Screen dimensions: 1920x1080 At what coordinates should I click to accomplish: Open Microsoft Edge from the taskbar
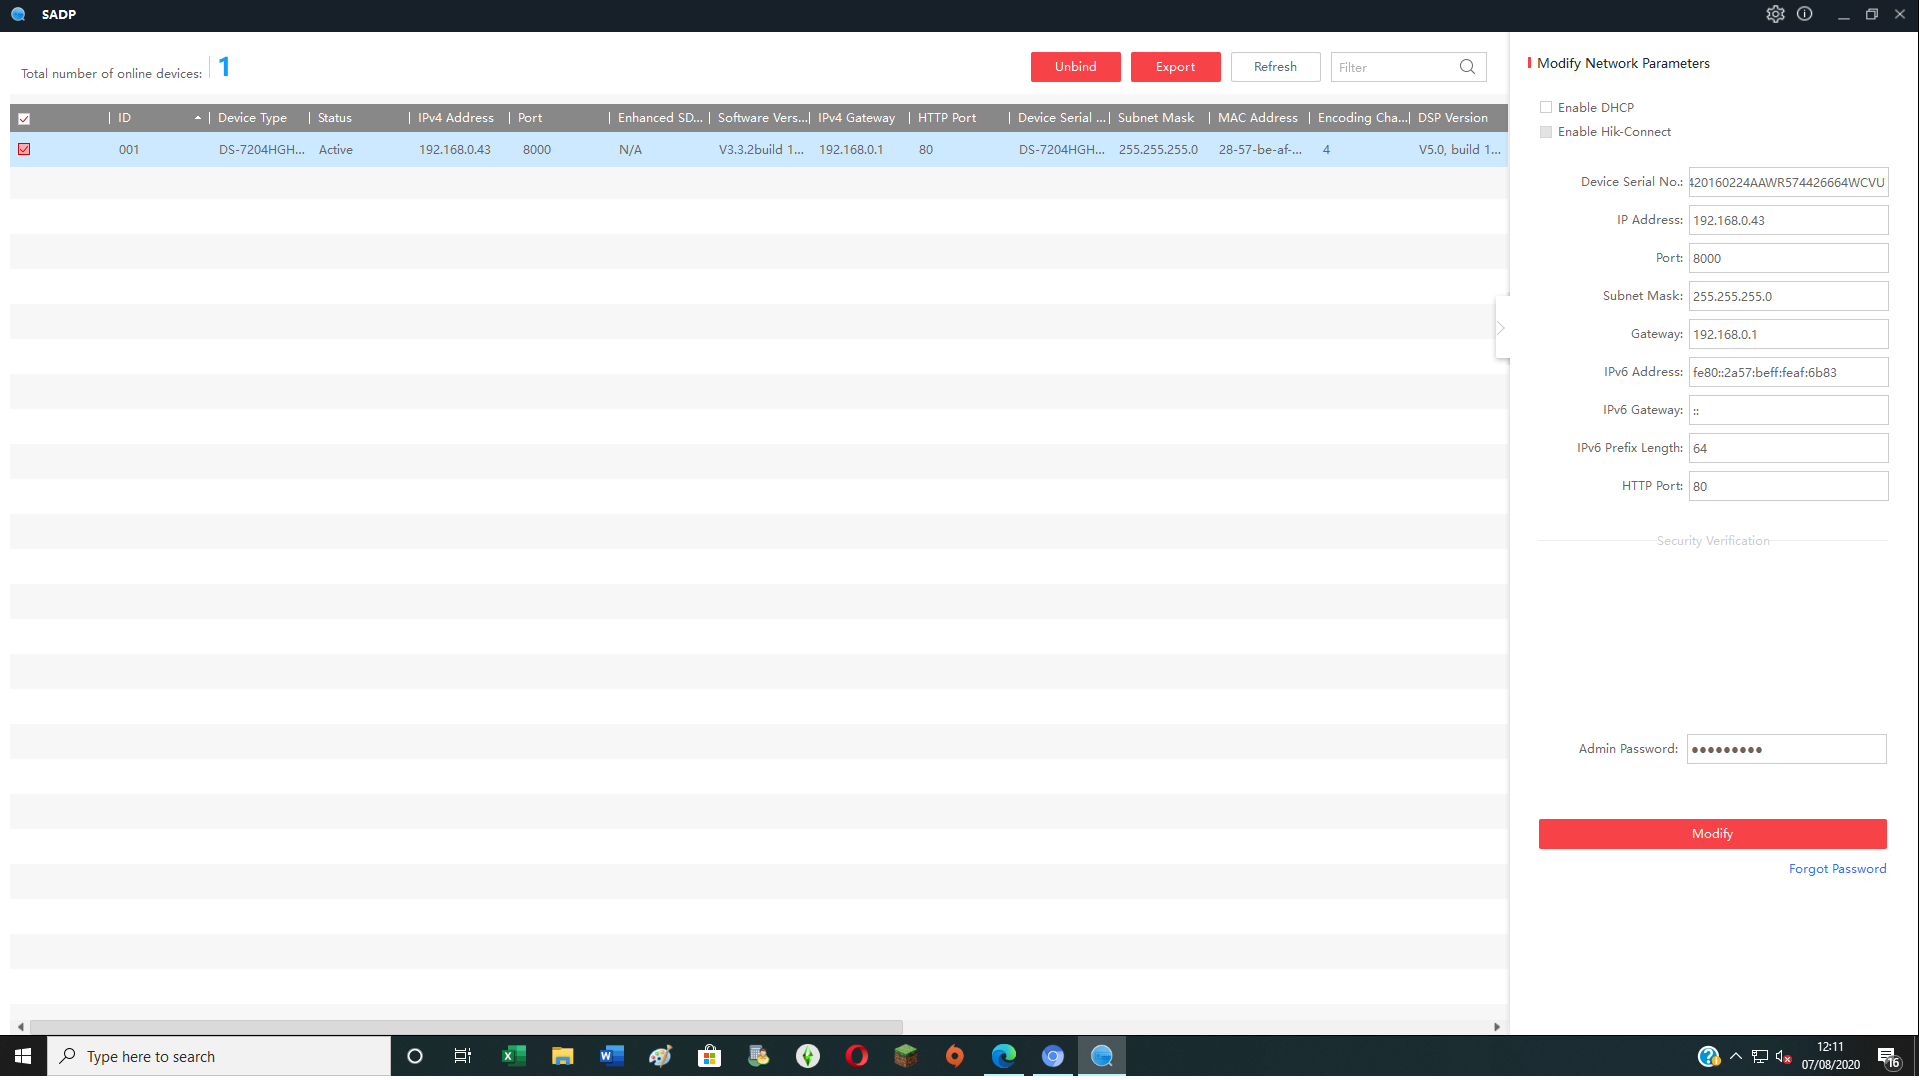pyautogui.click(x=1003, y=1056)
